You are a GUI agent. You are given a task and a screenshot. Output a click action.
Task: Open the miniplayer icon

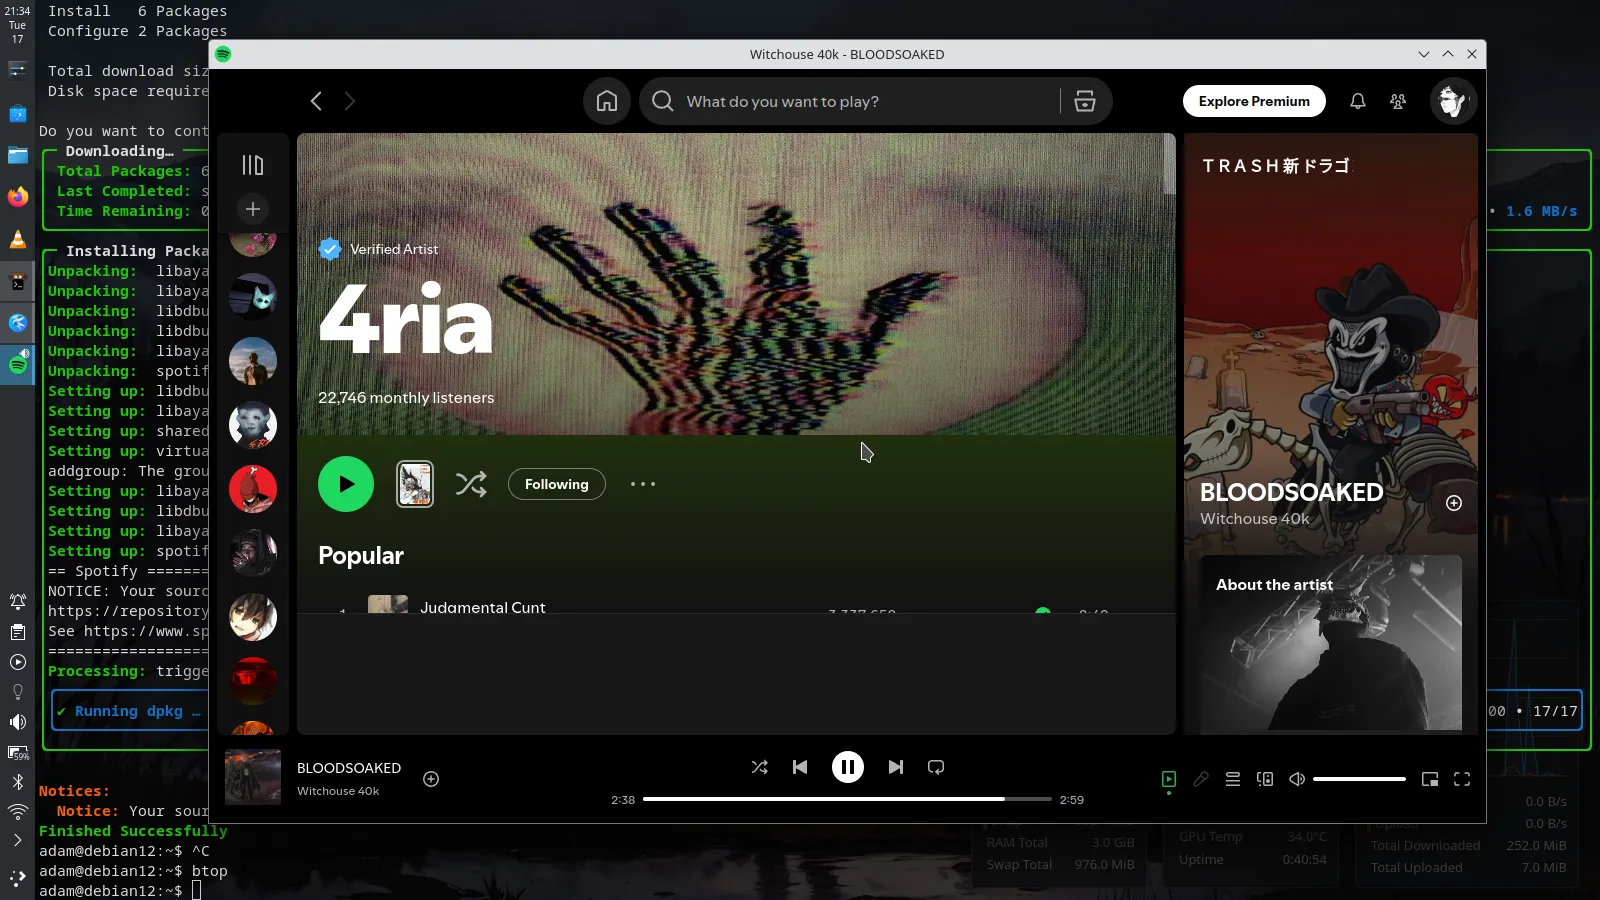point(1430,779)
